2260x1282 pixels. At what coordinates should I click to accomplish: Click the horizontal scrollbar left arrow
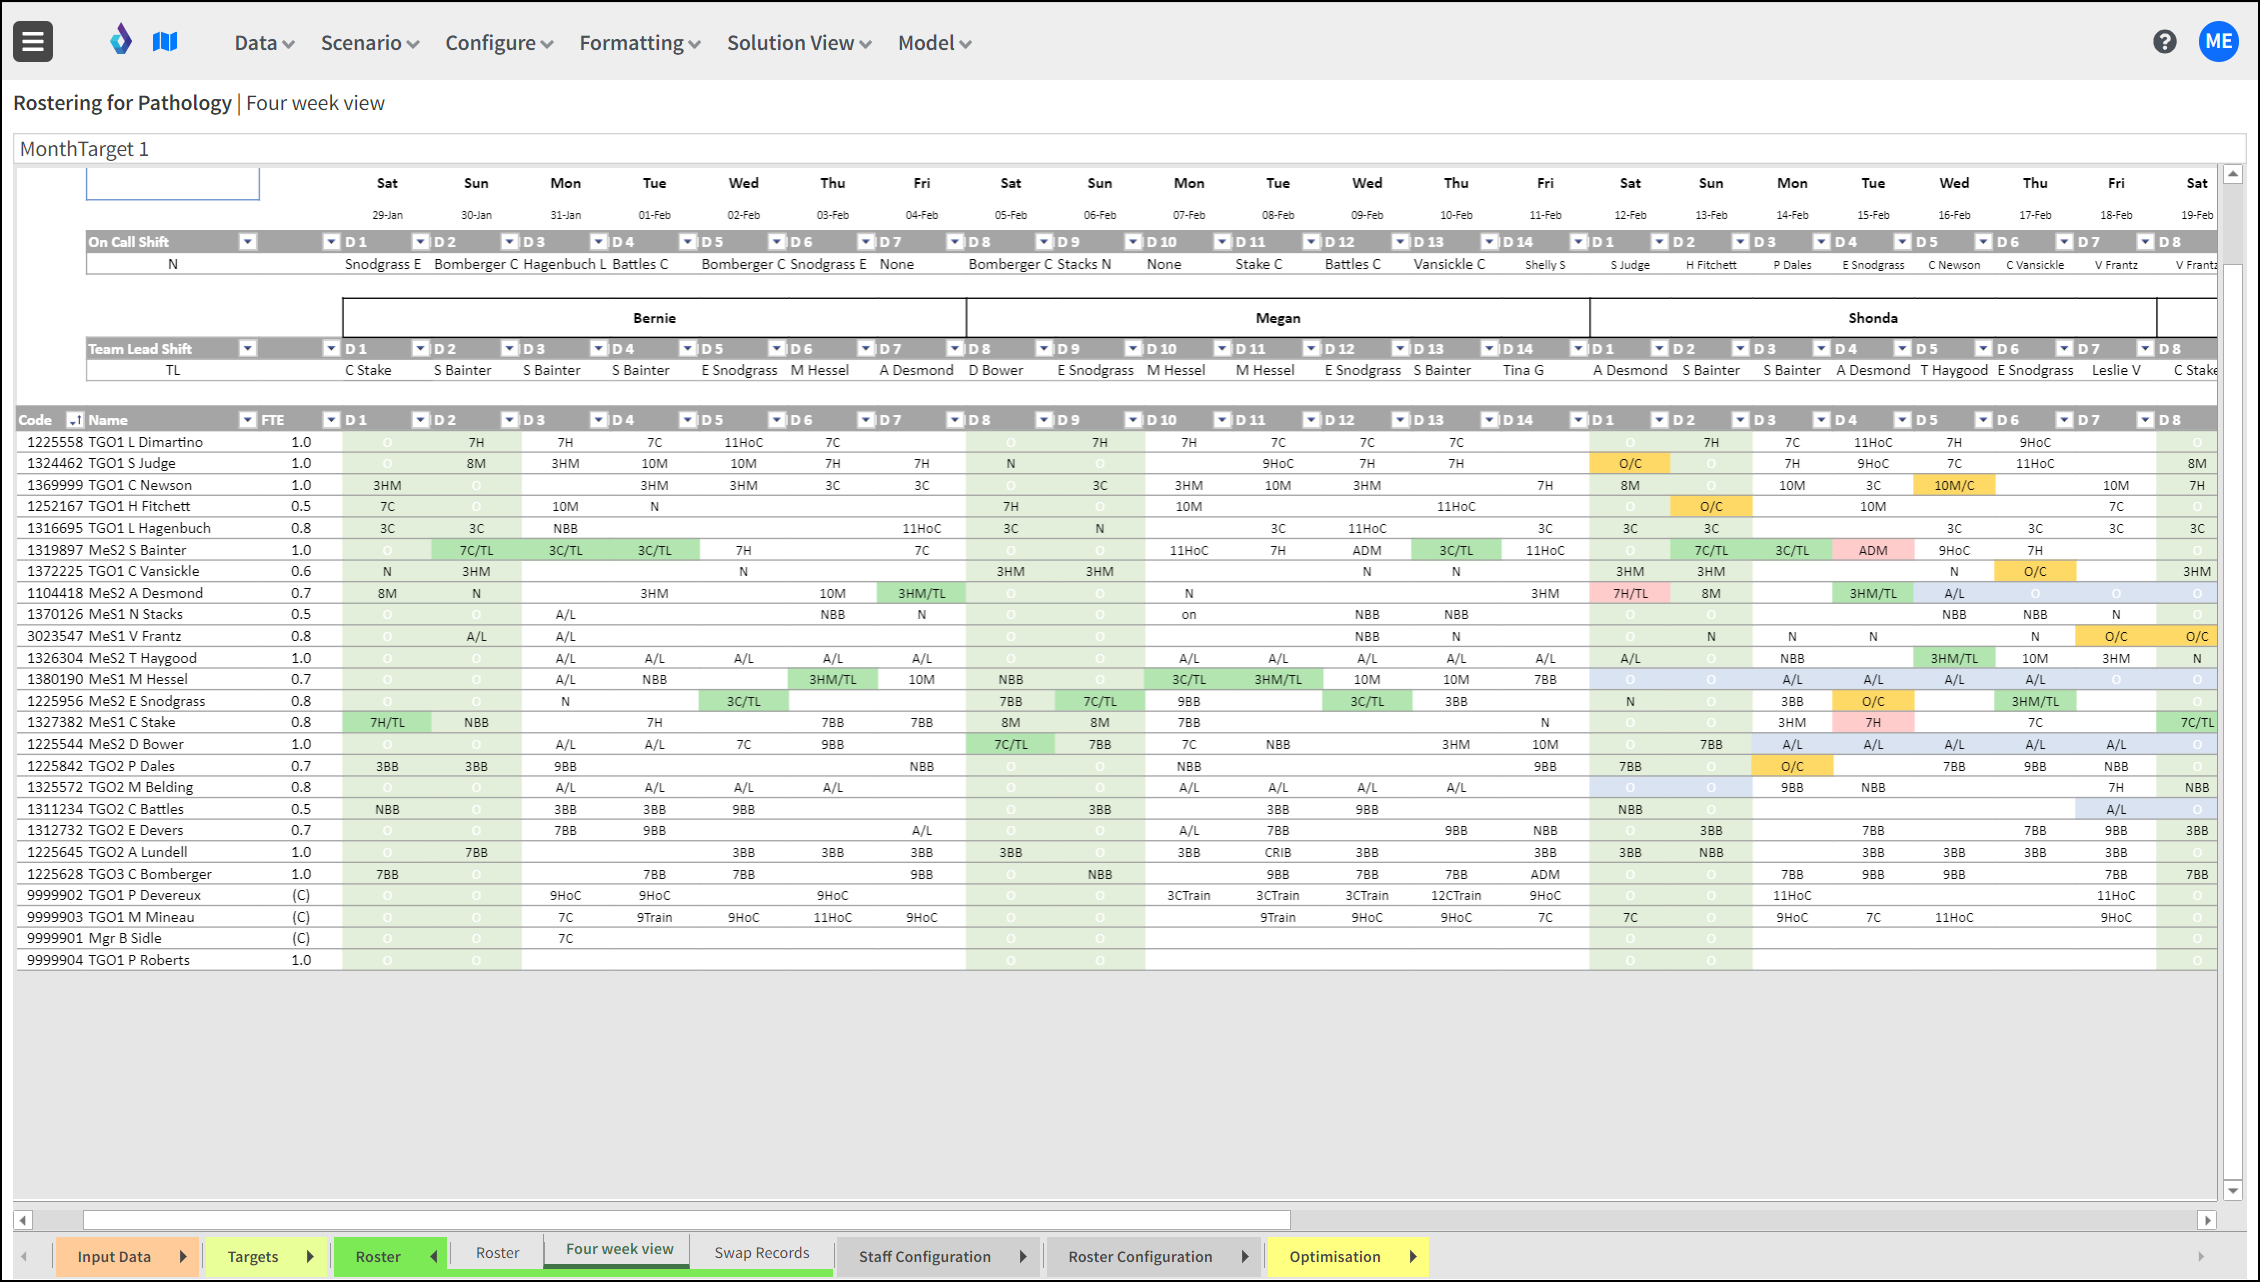pos(23,1220)
